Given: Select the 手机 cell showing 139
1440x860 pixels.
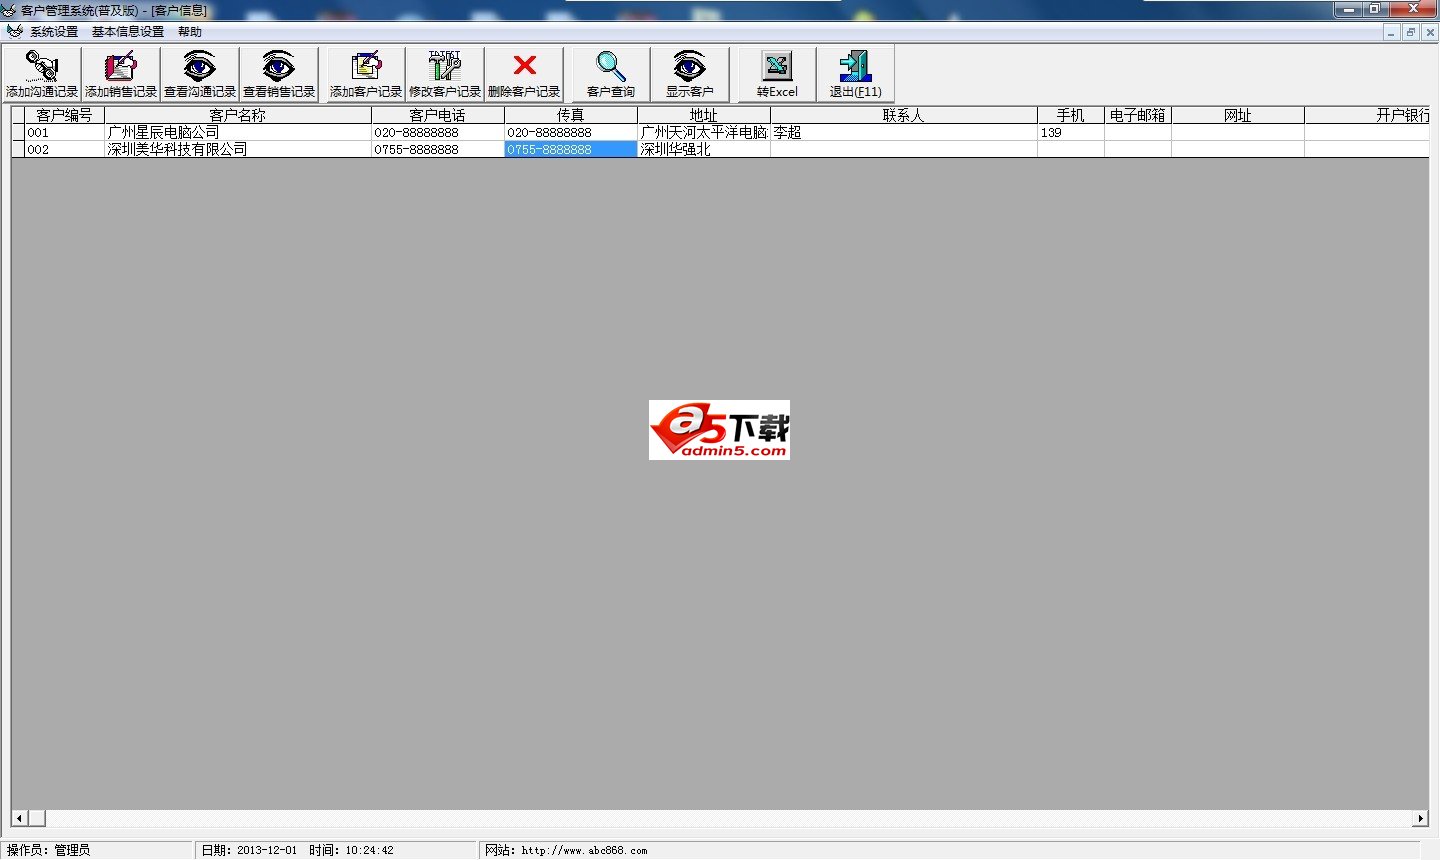Looking at the screenshot, I should tap(1071, 132).
